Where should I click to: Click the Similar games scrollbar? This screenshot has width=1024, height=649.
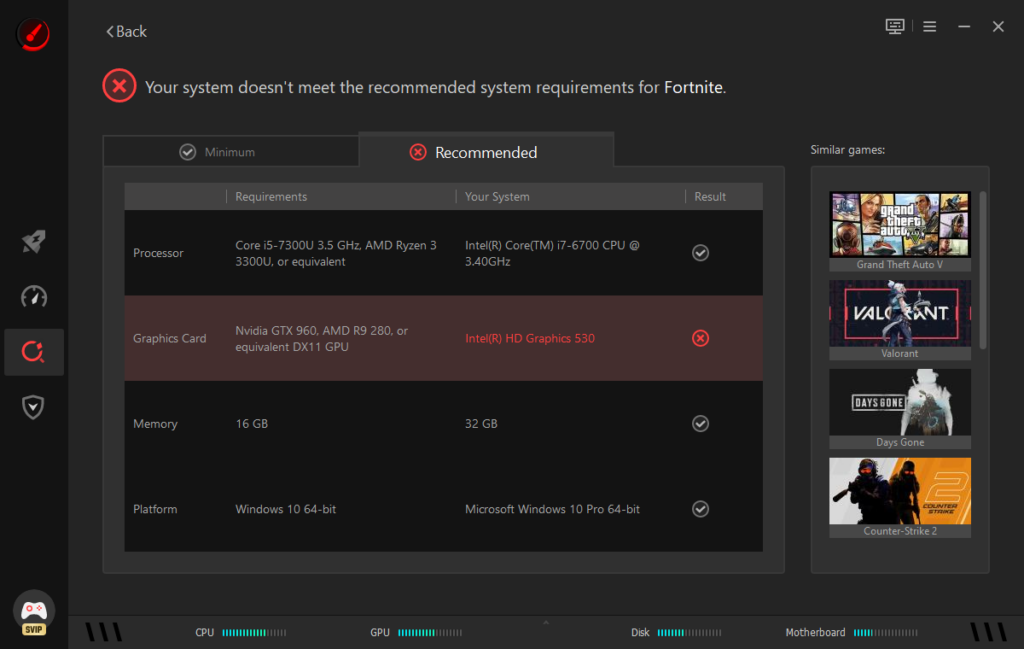[983, 270]
